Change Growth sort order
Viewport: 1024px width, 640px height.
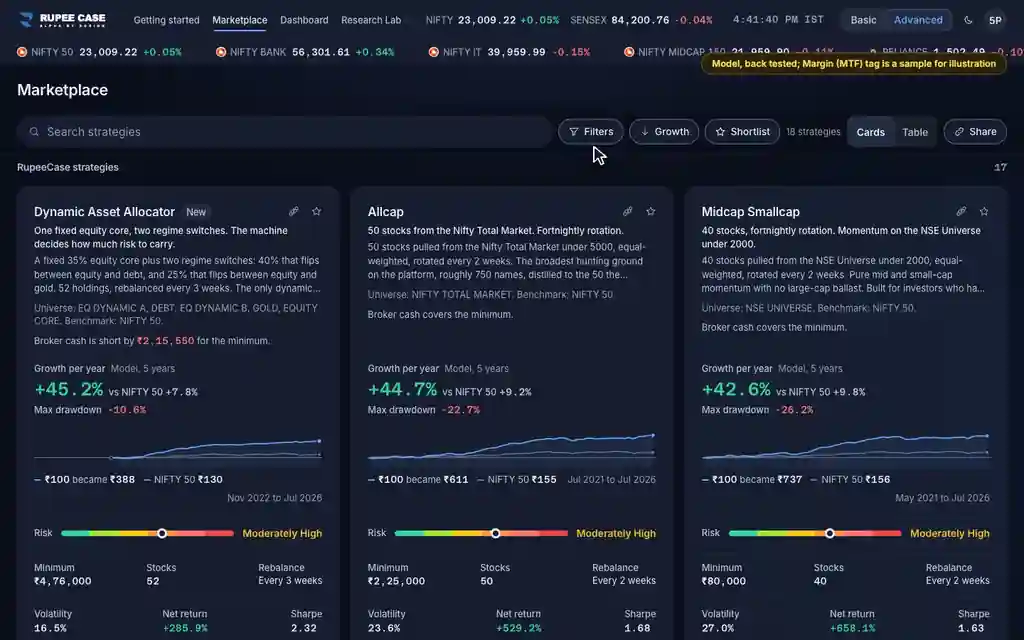pyautogui.click(x=664, y=132)
